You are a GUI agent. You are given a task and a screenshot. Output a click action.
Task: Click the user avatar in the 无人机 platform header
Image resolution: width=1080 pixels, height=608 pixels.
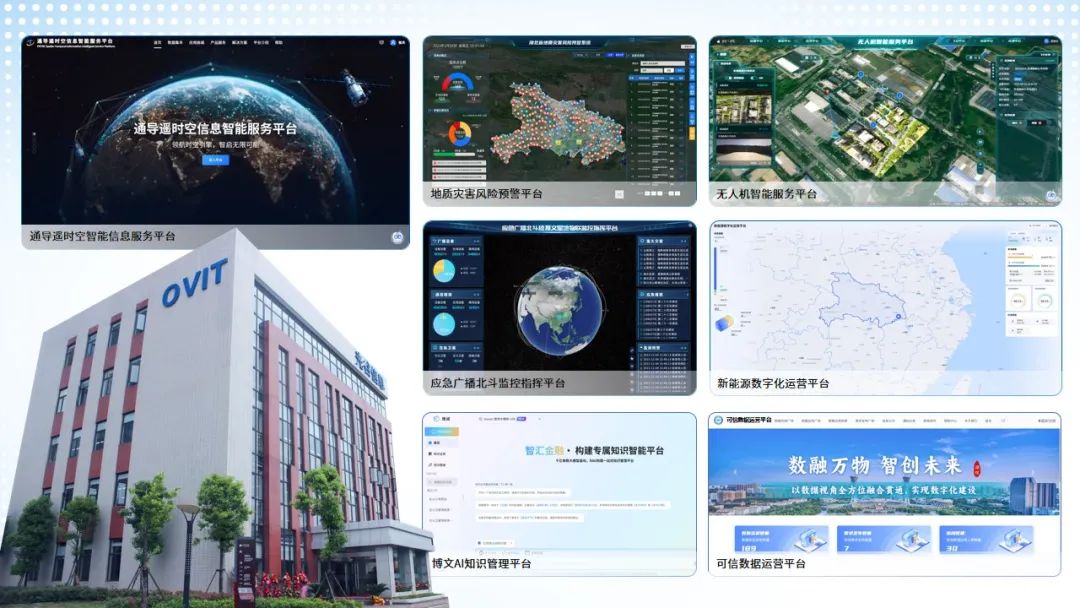pyautogui.click(x=1047, y=42)
